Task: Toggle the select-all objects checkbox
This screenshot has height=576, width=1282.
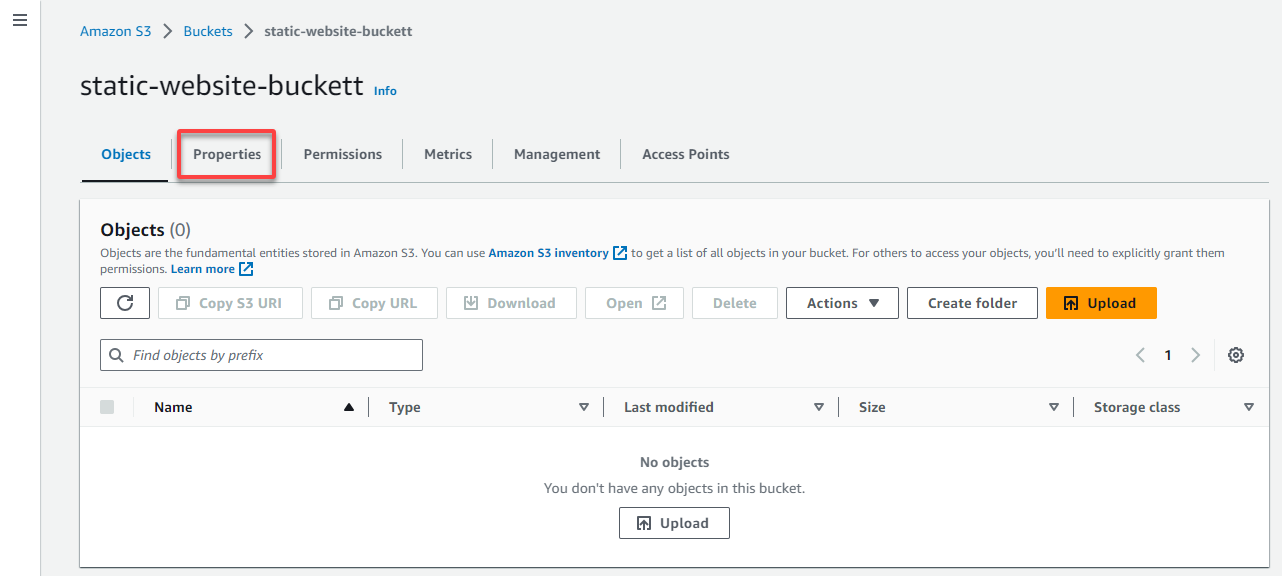Action: 107,407
